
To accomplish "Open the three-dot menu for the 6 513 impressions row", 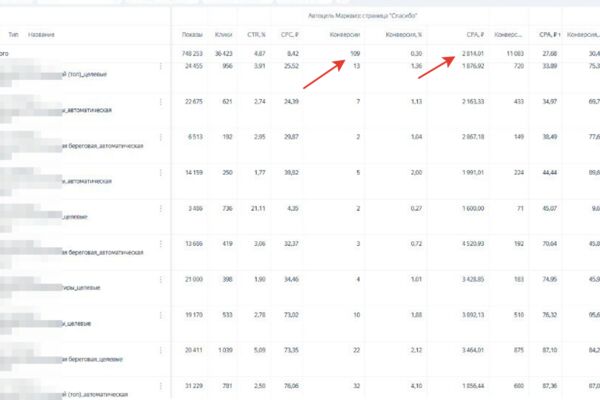I will (161, 137).
